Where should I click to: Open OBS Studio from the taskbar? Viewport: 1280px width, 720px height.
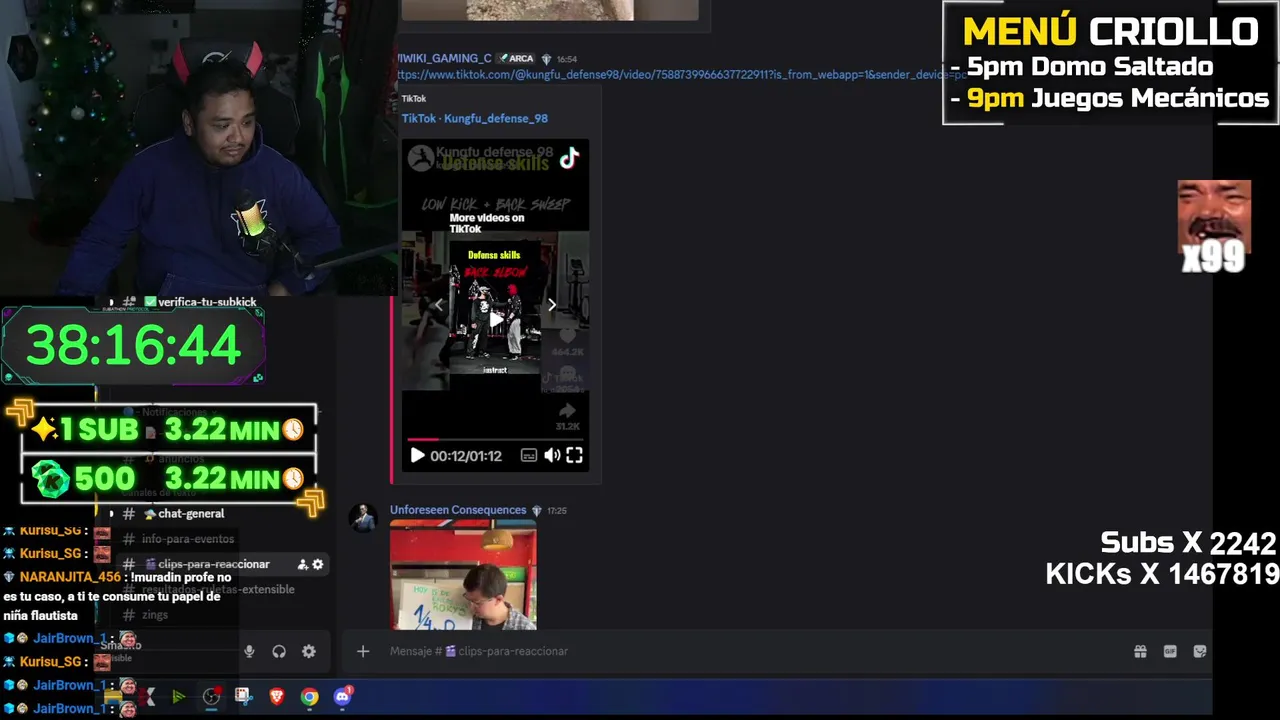[211, 697]
